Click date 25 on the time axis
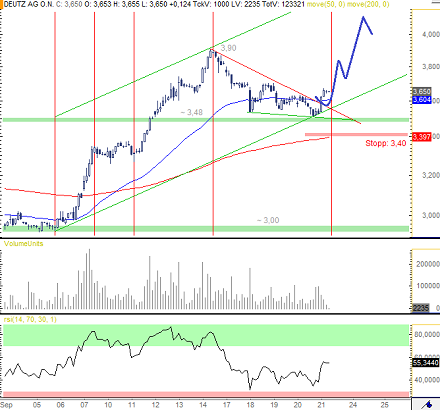Image resolution: width=440 pixels, height=410 pixels. [x=384, y=405]
